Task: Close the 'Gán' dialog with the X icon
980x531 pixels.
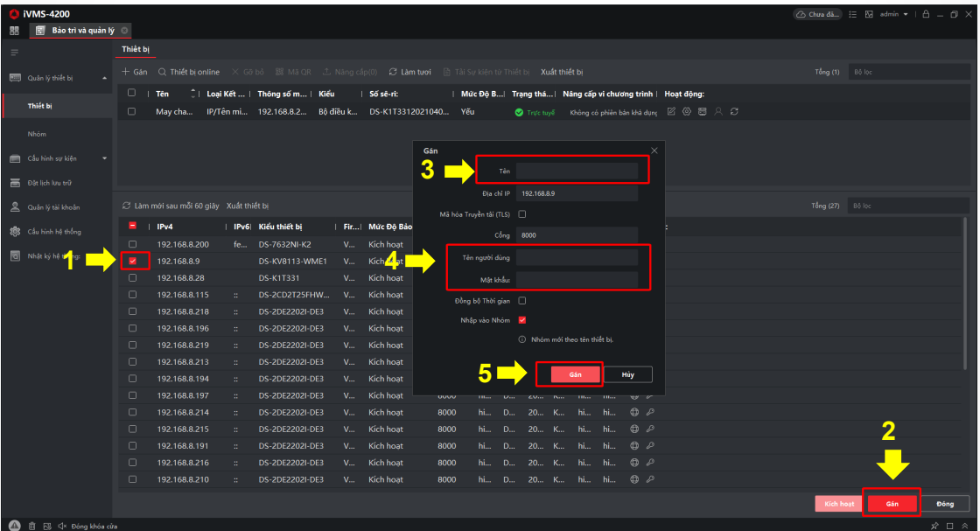Action: pos(655,150)
